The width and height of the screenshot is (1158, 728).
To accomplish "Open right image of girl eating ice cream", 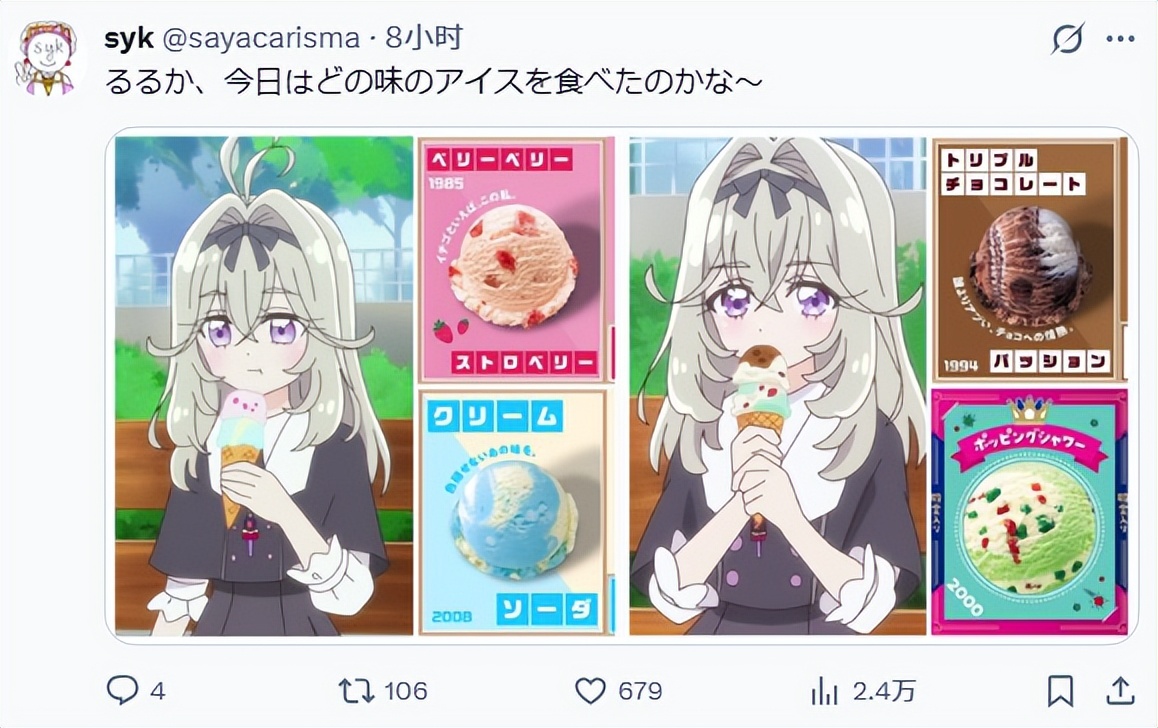I will coord(778,385).
